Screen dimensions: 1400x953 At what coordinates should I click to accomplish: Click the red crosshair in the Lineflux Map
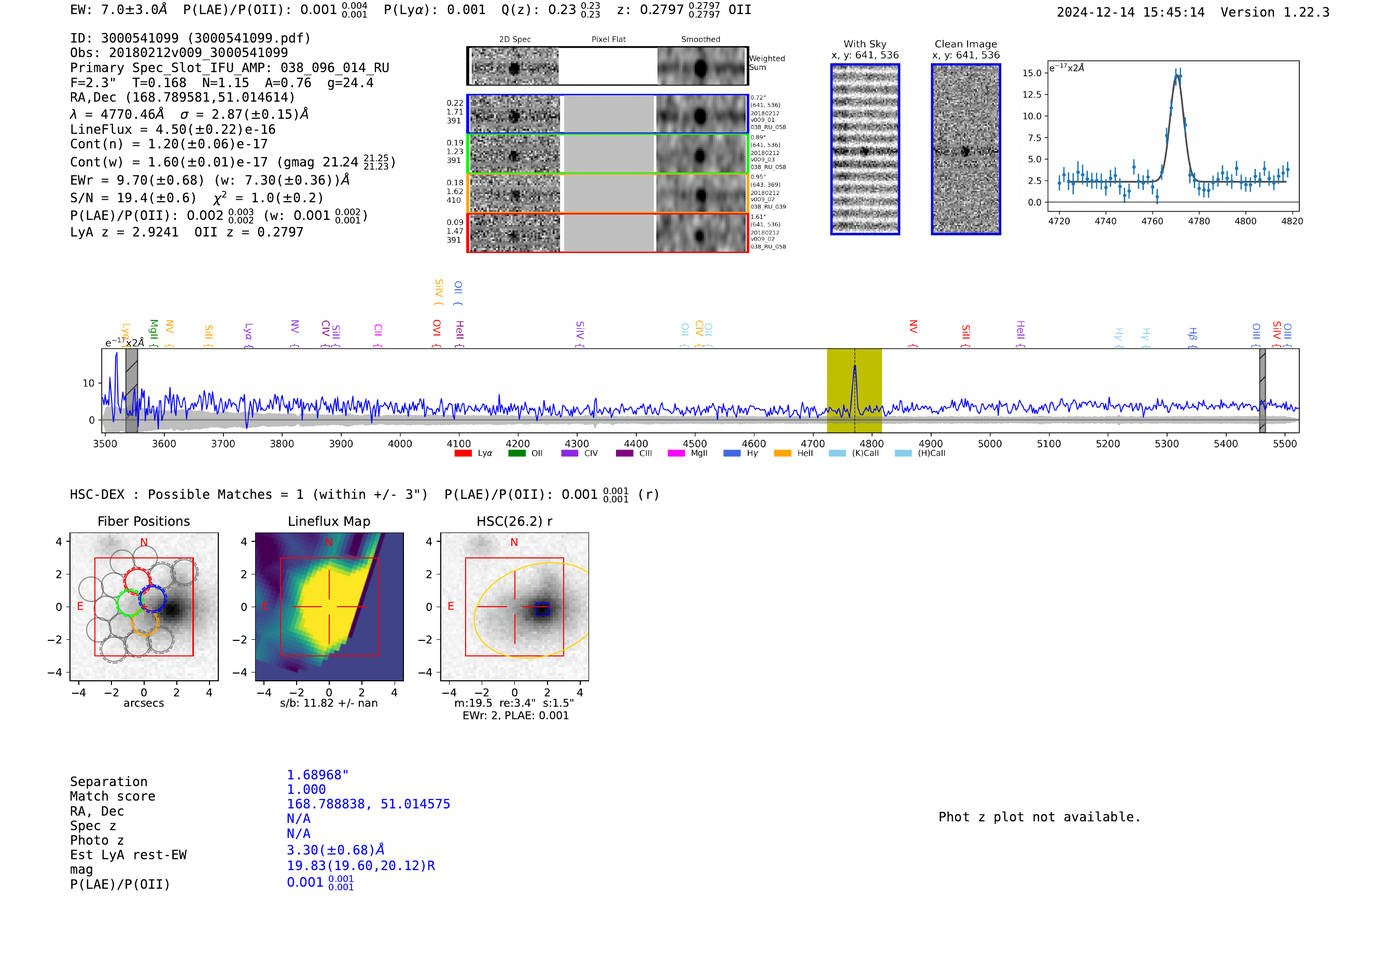point(329,606)
